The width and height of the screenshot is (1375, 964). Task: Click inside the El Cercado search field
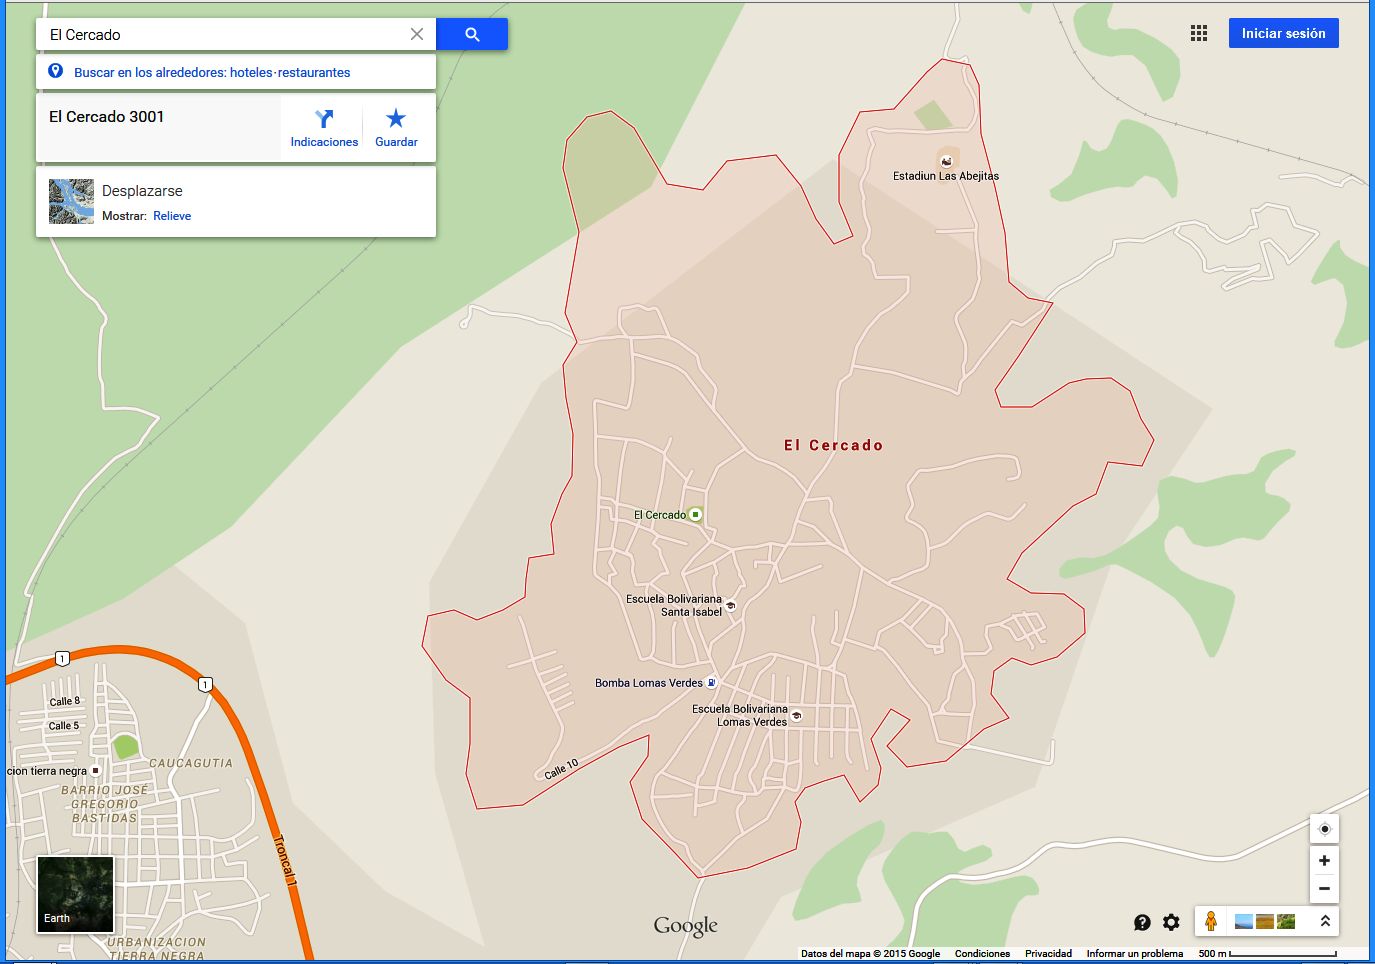220,34
